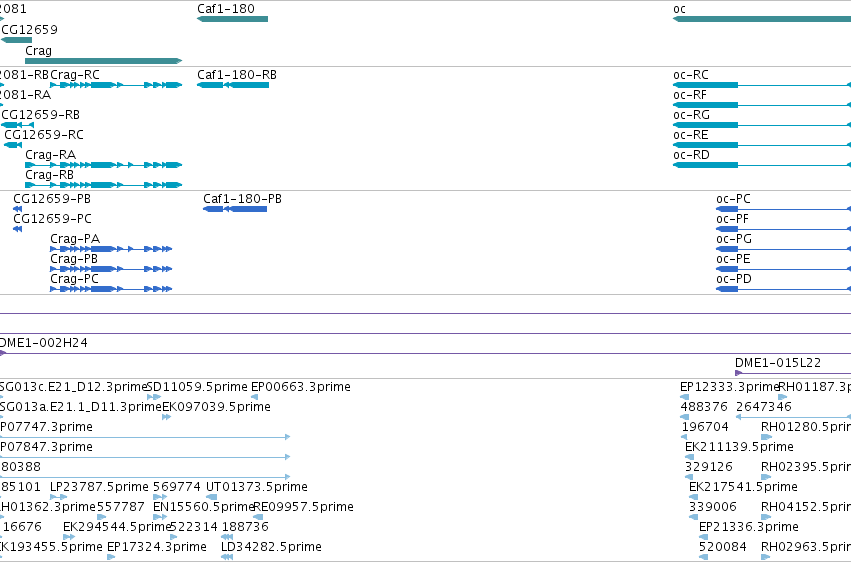Click the CG12659-PC protein glyph
The width and height of the screenshot is (851, 562).
tap(17, 229)
